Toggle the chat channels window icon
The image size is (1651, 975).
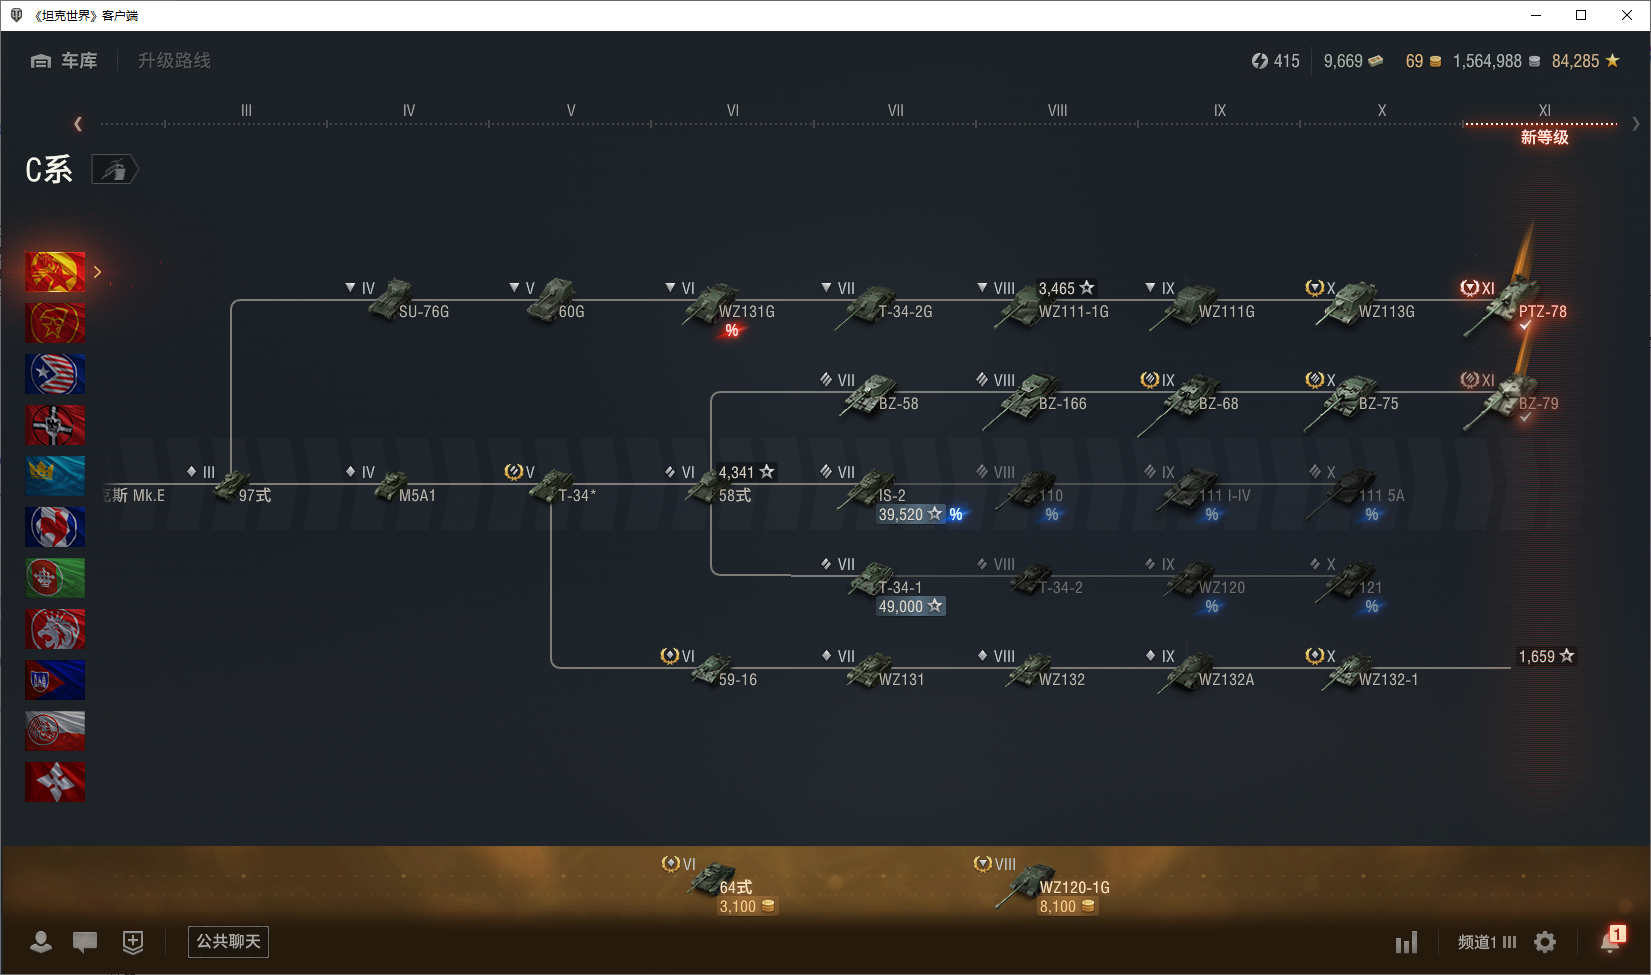(85, 941)
